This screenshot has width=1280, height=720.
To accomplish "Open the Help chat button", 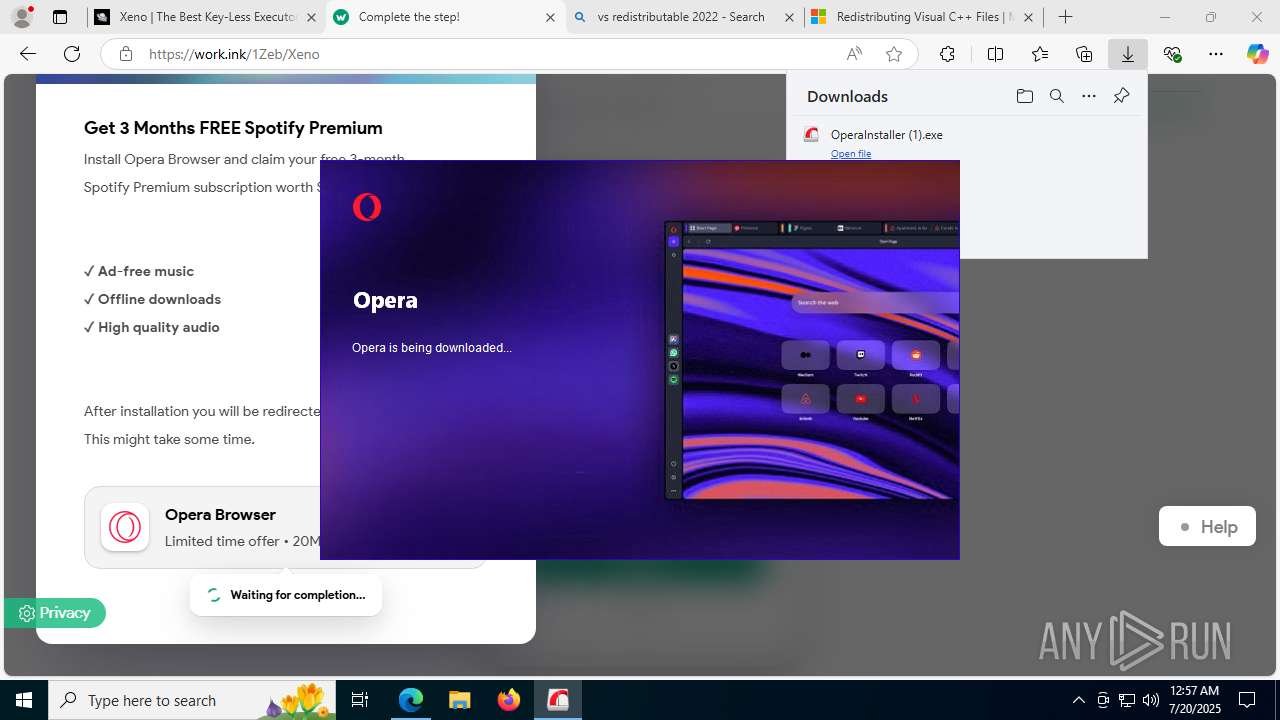I will point(1207,527).
